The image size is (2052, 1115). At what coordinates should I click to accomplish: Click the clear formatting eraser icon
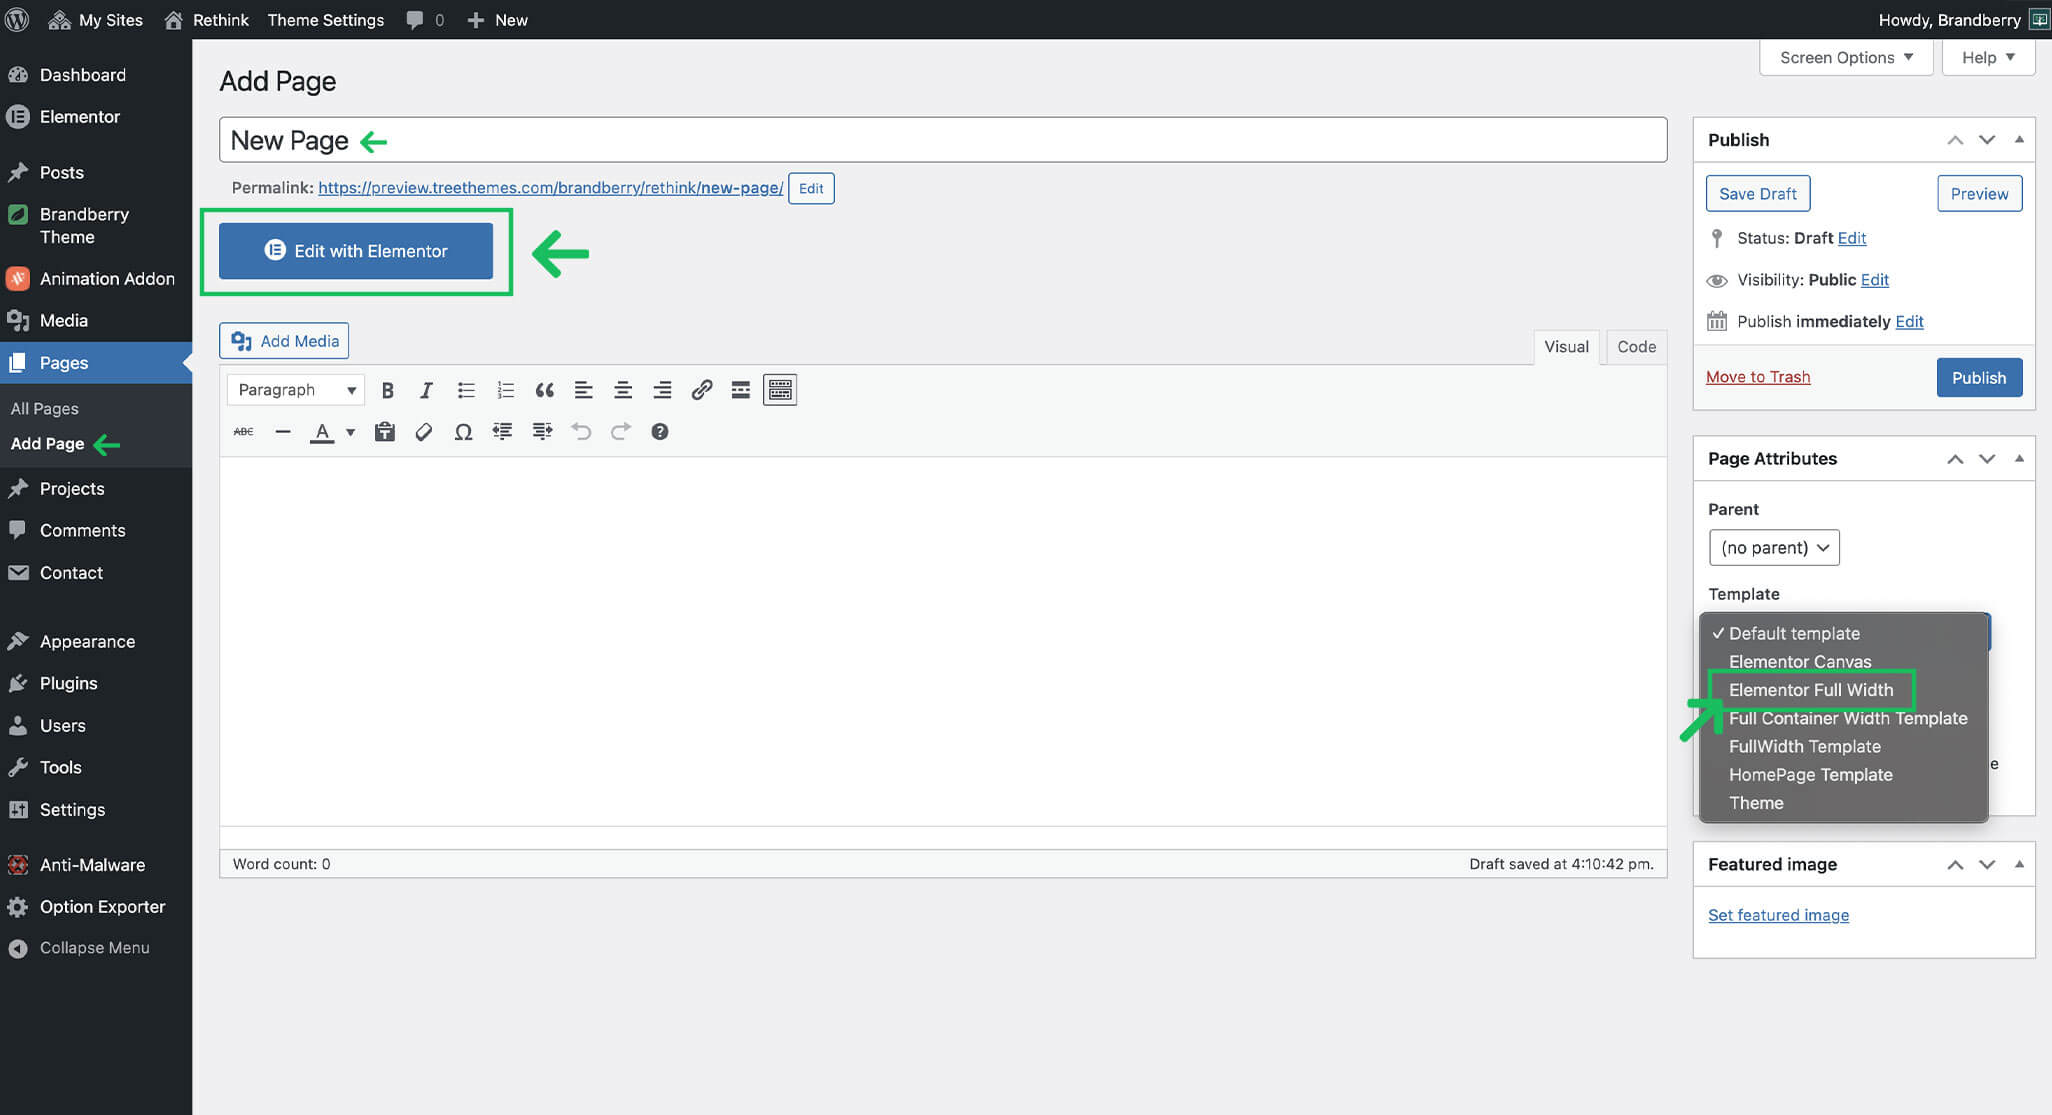tap(424, 432)
